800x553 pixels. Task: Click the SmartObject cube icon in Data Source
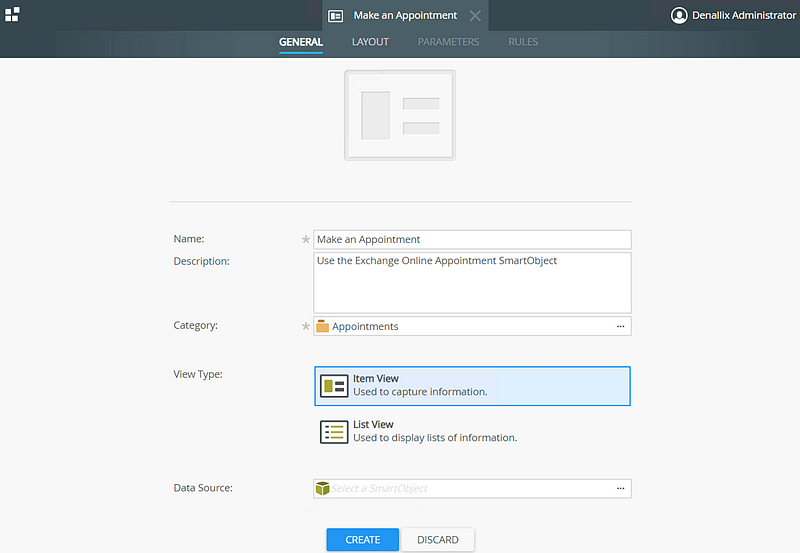click(x=323, y=488)
